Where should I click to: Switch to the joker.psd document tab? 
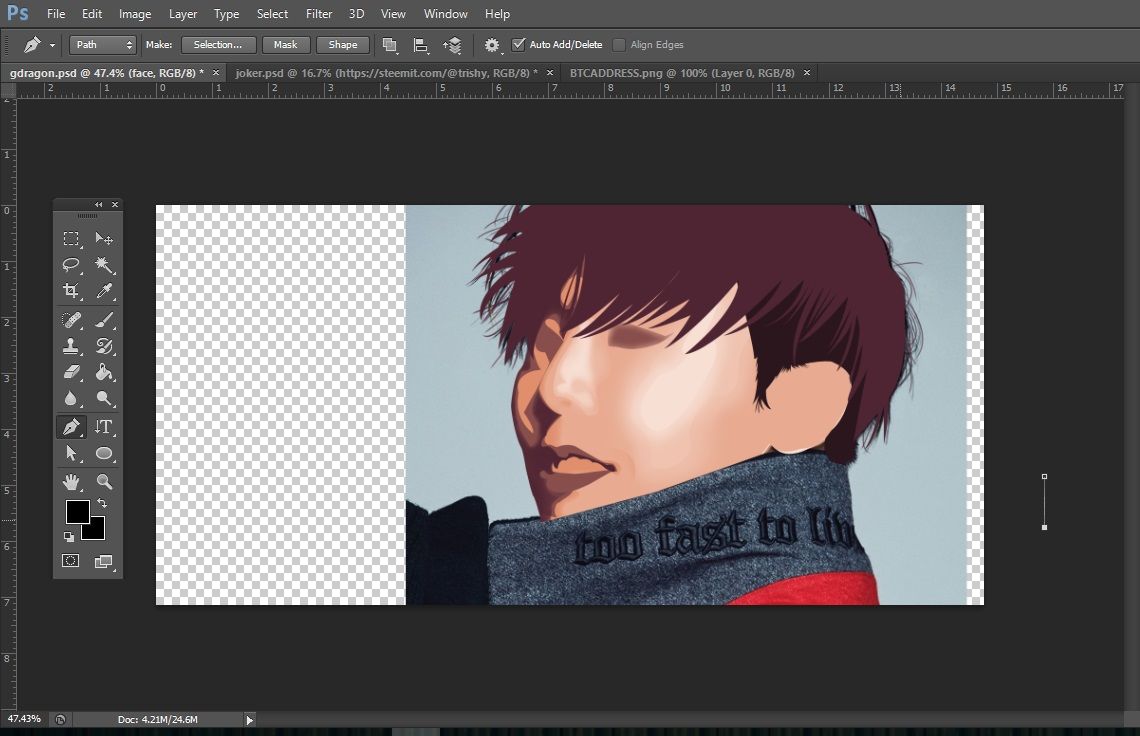(x=385, y=73)
